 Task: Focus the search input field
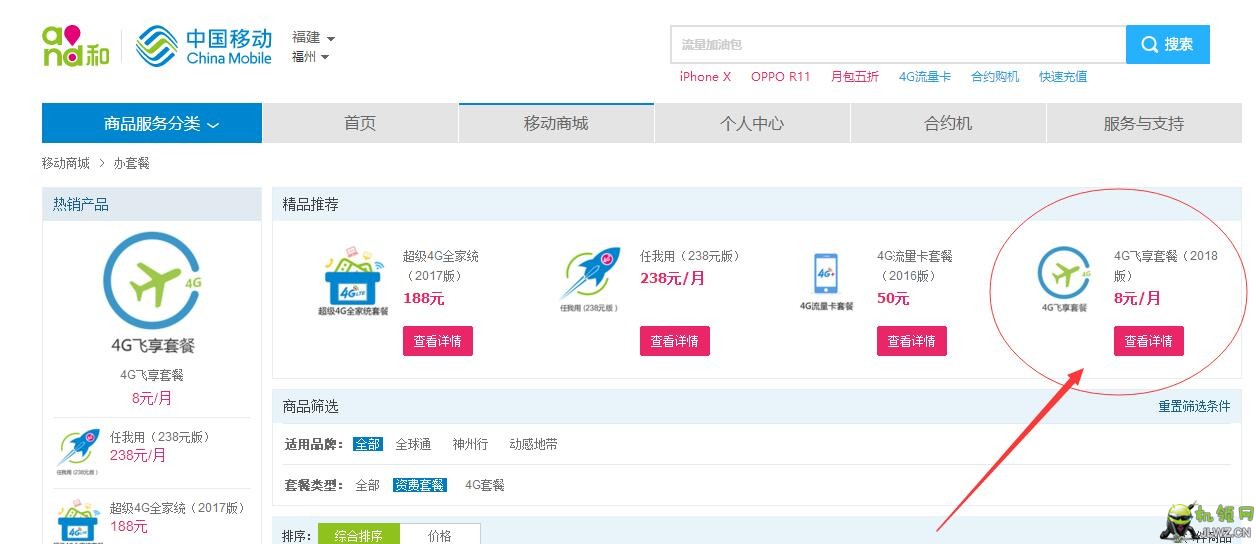(x=898, y=45)
